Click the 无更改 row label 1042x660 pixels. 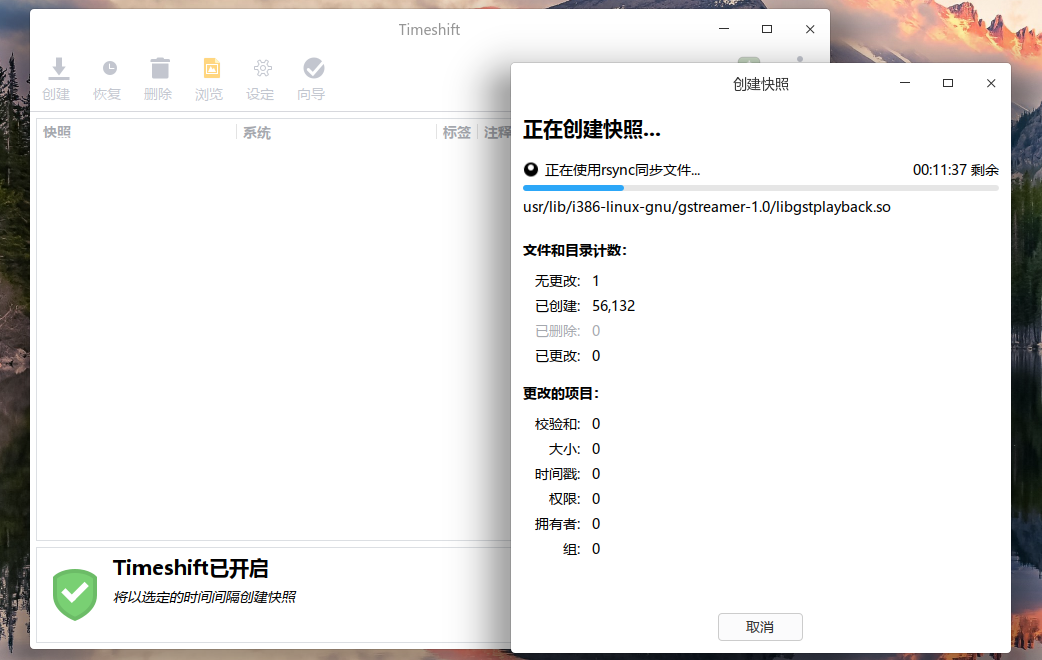point(558,281)
